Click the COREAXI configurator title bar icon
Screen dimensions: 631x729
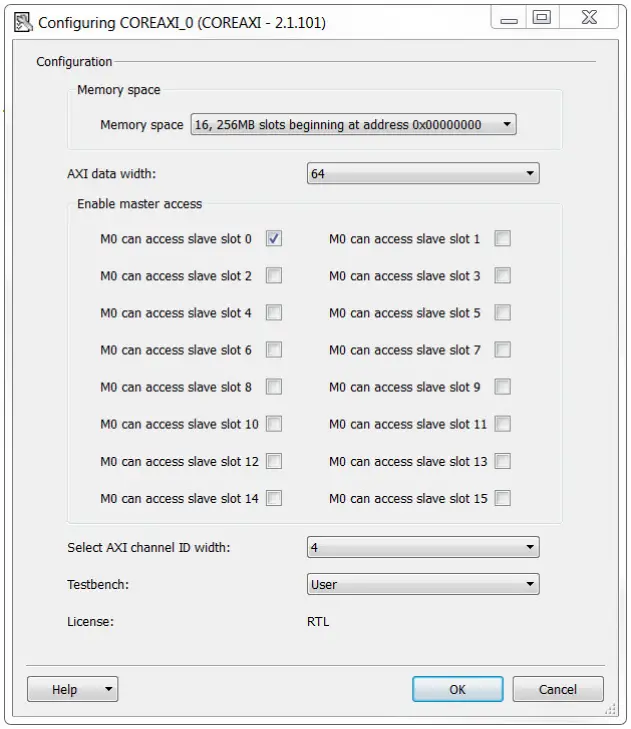click(23, 22)
